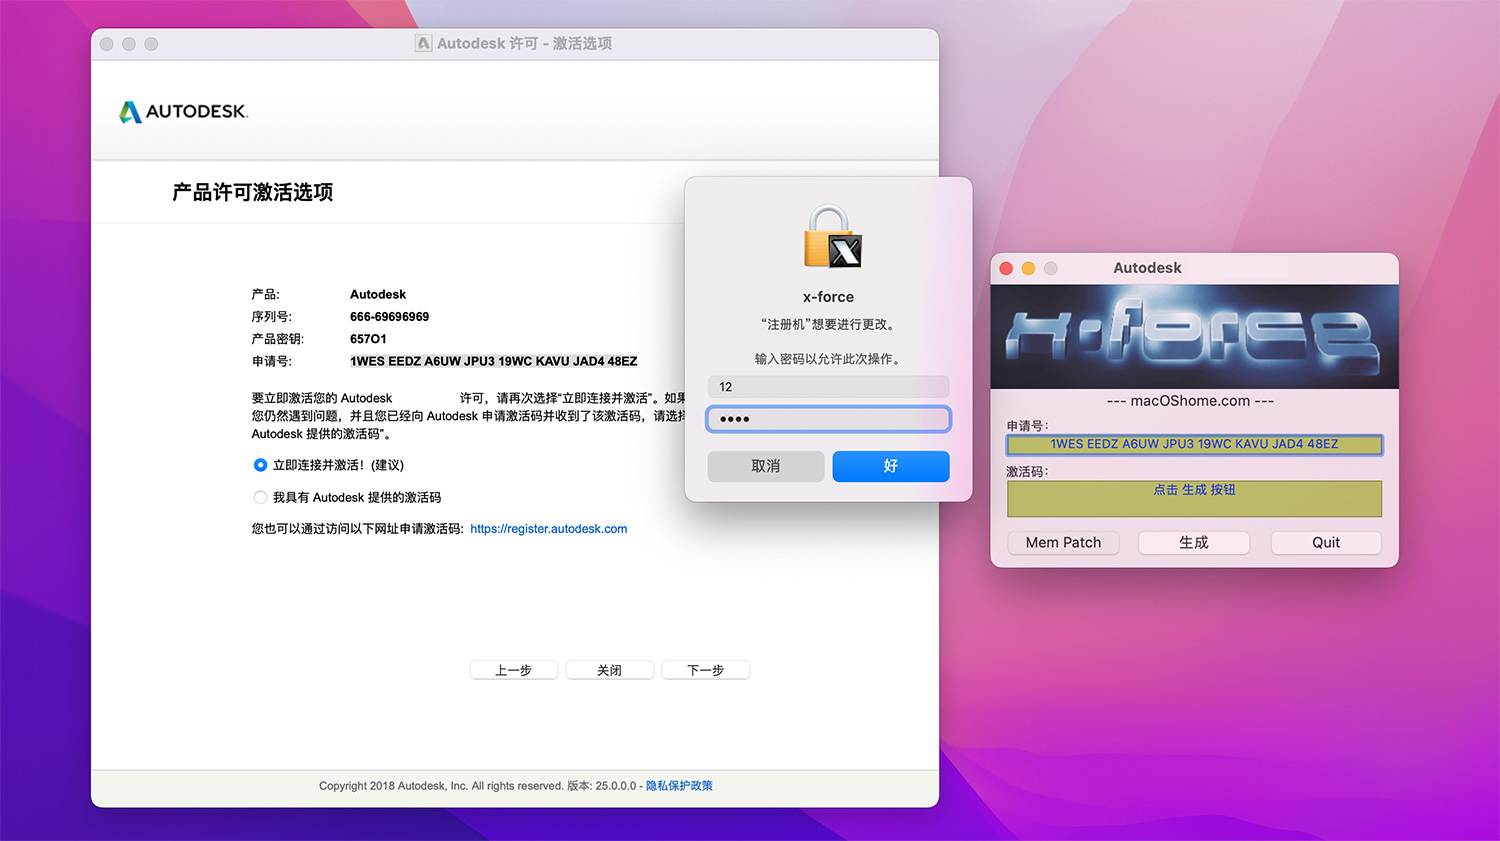
Task: Click the product key value '657O1'
Action: pyautogui.click(x=368, y=339)
